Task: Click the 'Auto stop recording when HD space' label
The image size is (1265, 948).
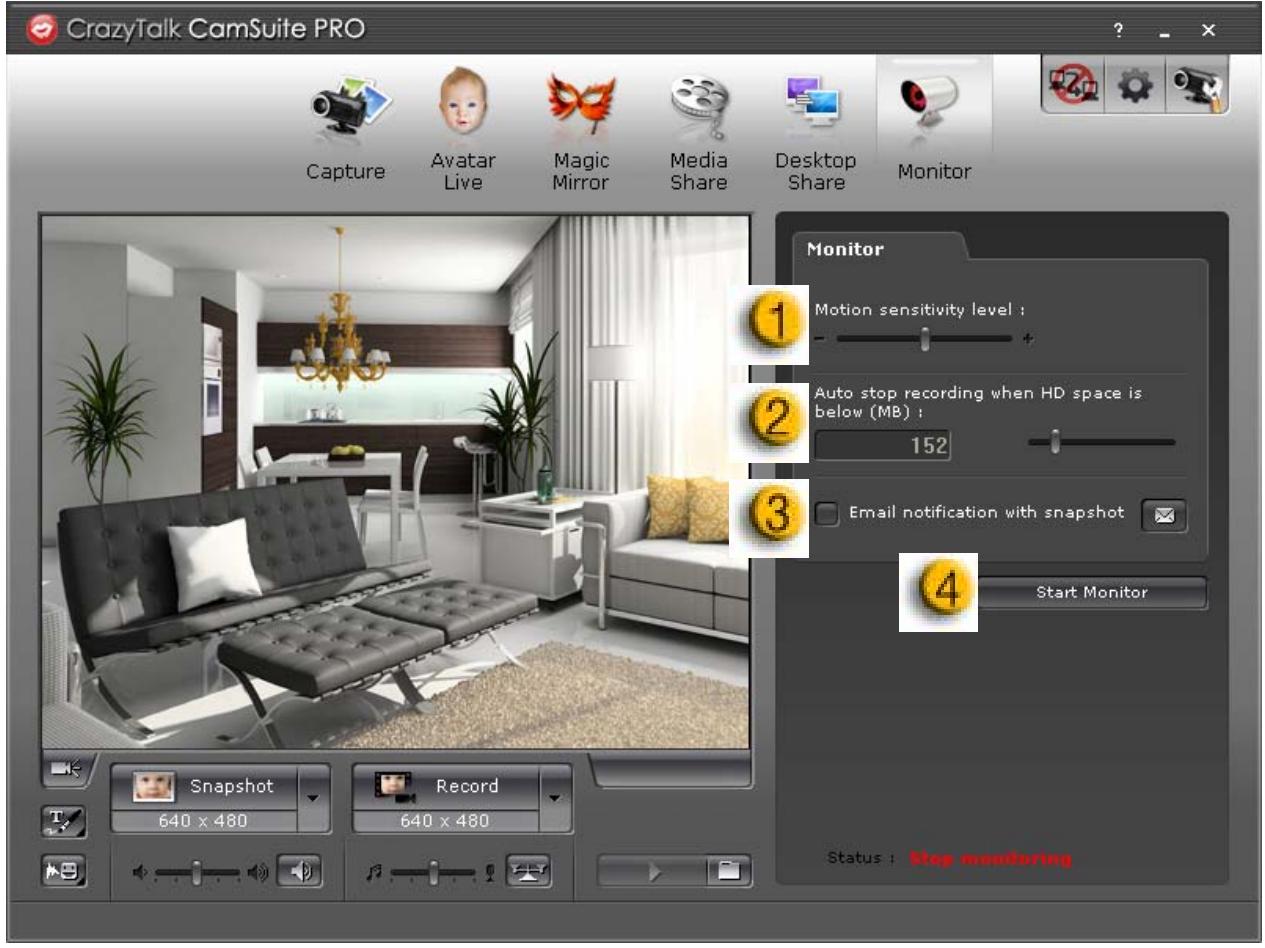Action: click(978, 403)
